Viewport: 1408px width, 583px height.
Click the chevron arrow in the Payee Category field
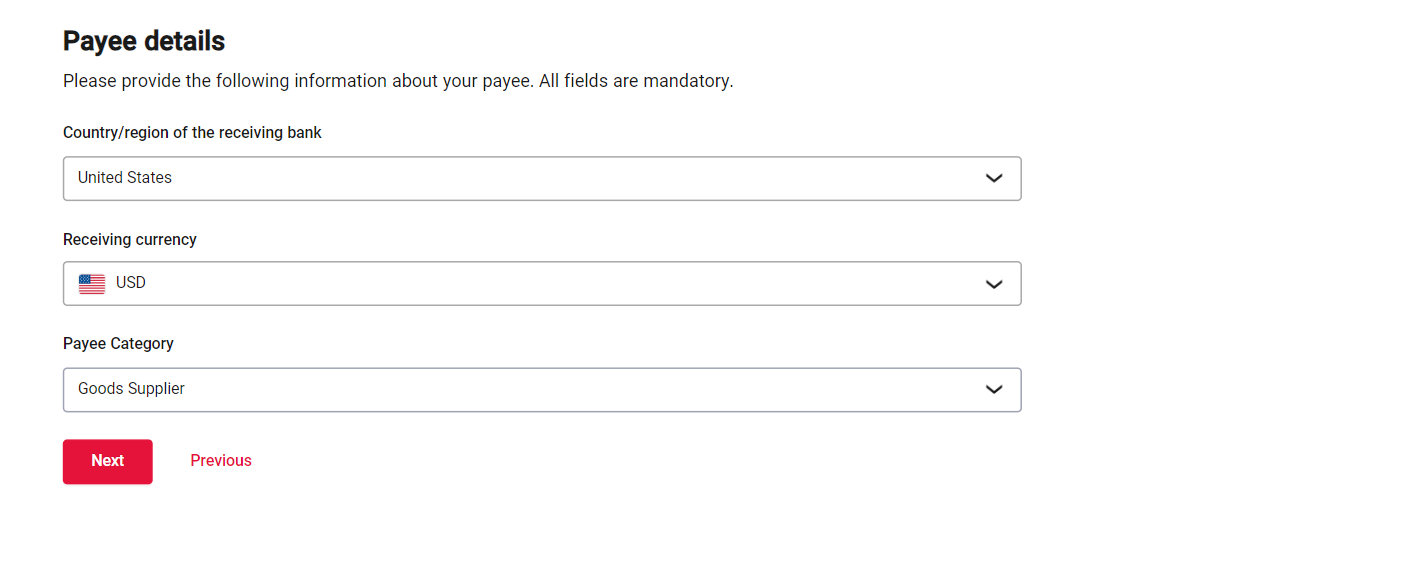(993, 389)
